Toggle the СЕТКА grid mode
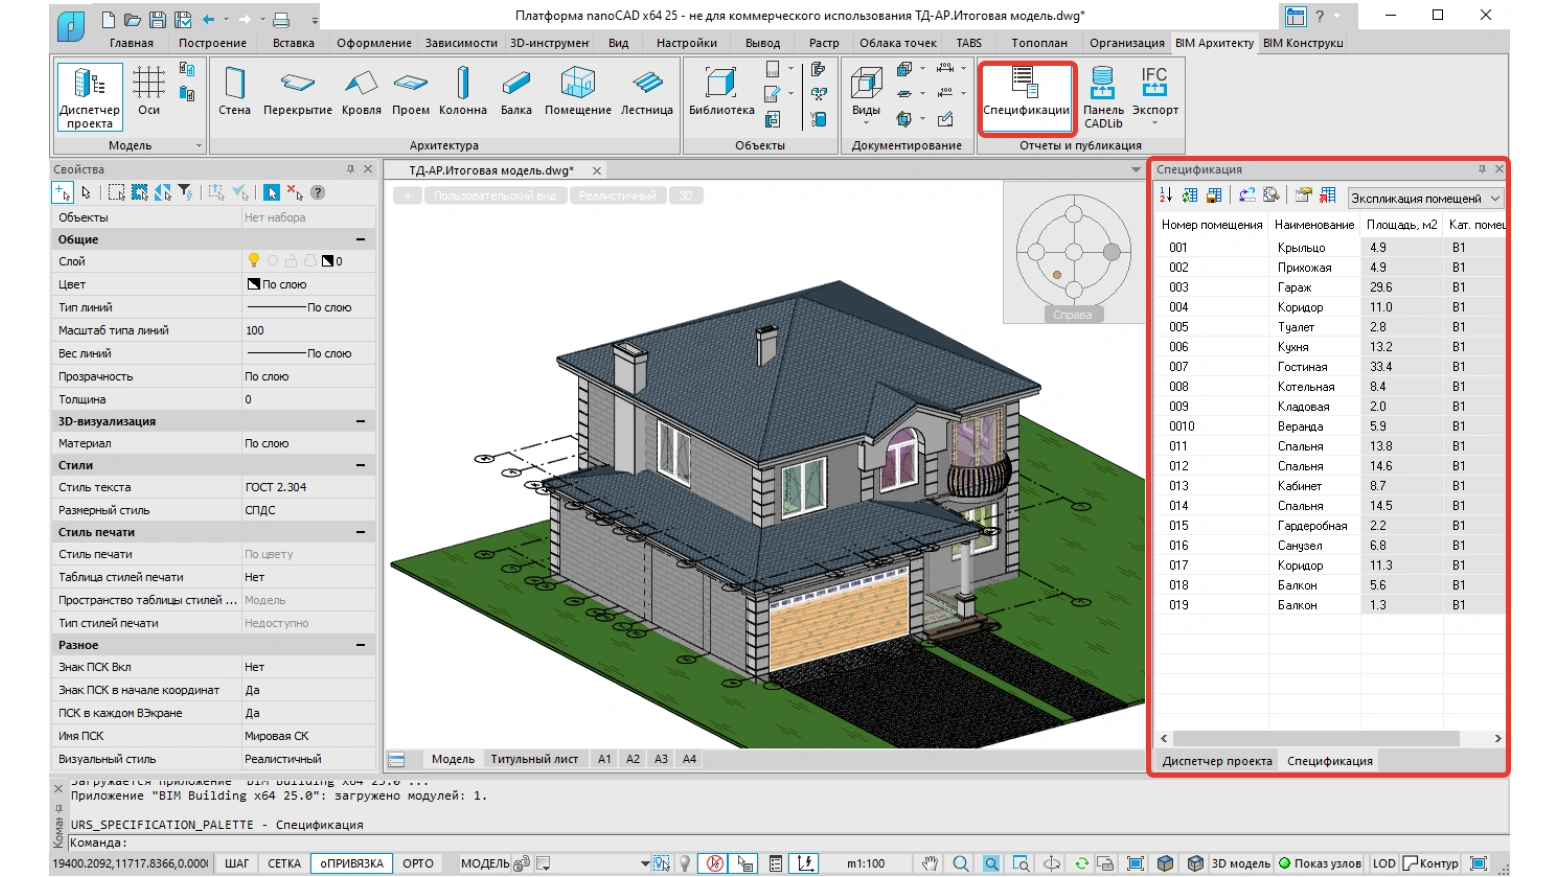Screen dimensions: 1560x877 pos(284,863)
